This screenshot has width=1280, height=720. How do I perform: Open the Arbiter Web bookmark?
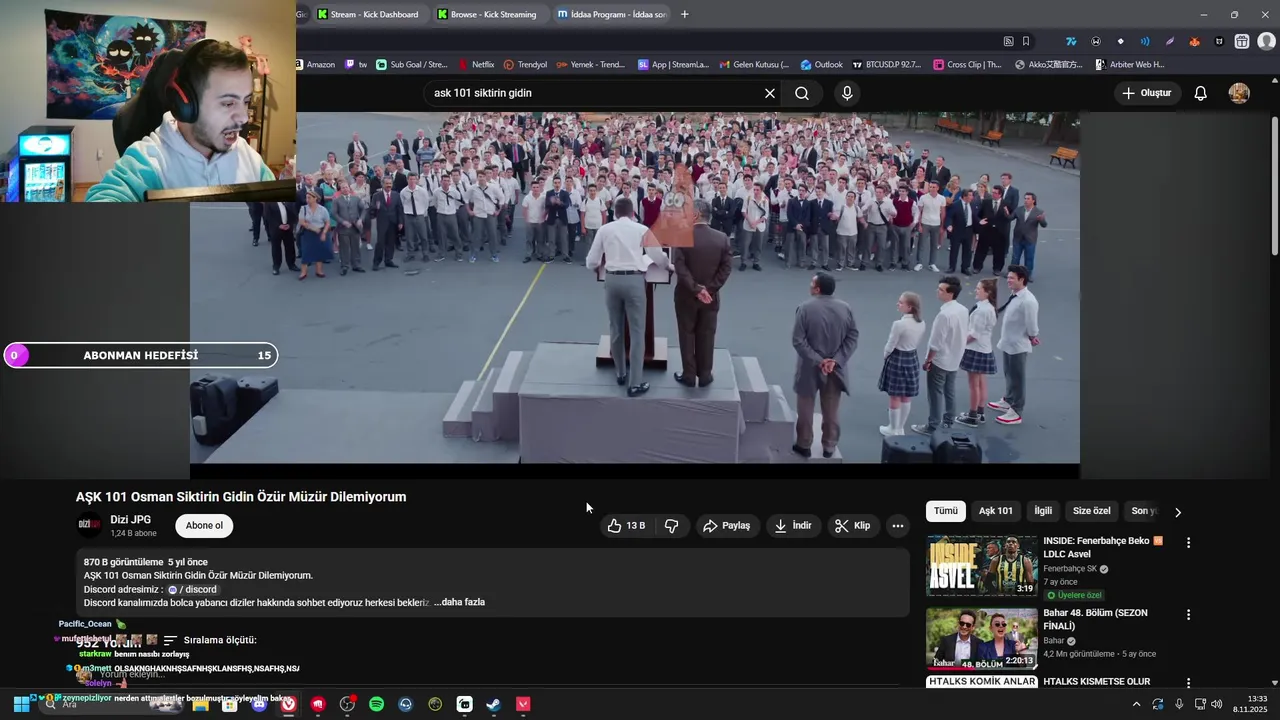point(1130,64)
